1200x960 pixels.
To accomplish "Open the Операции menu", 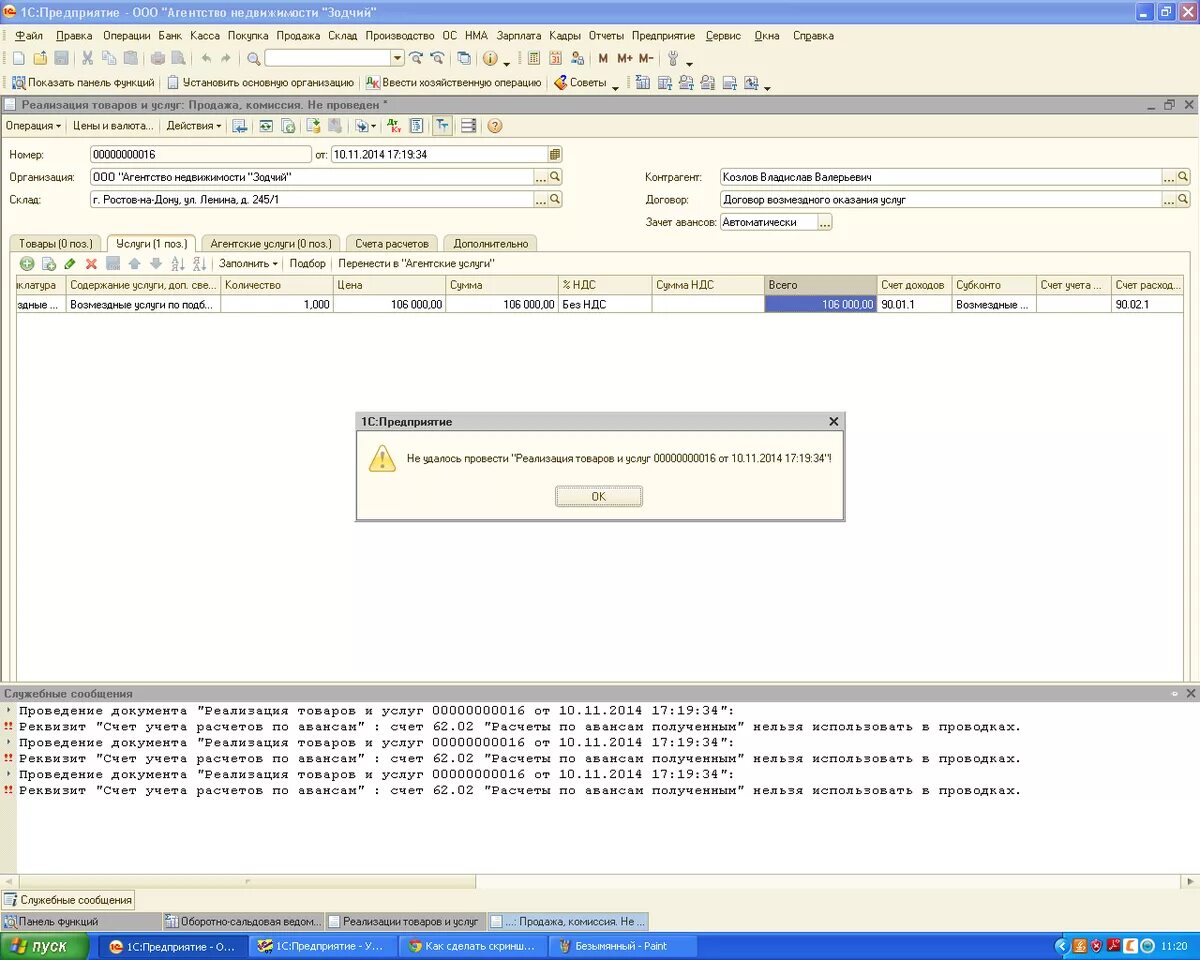I will pos(126,36).
